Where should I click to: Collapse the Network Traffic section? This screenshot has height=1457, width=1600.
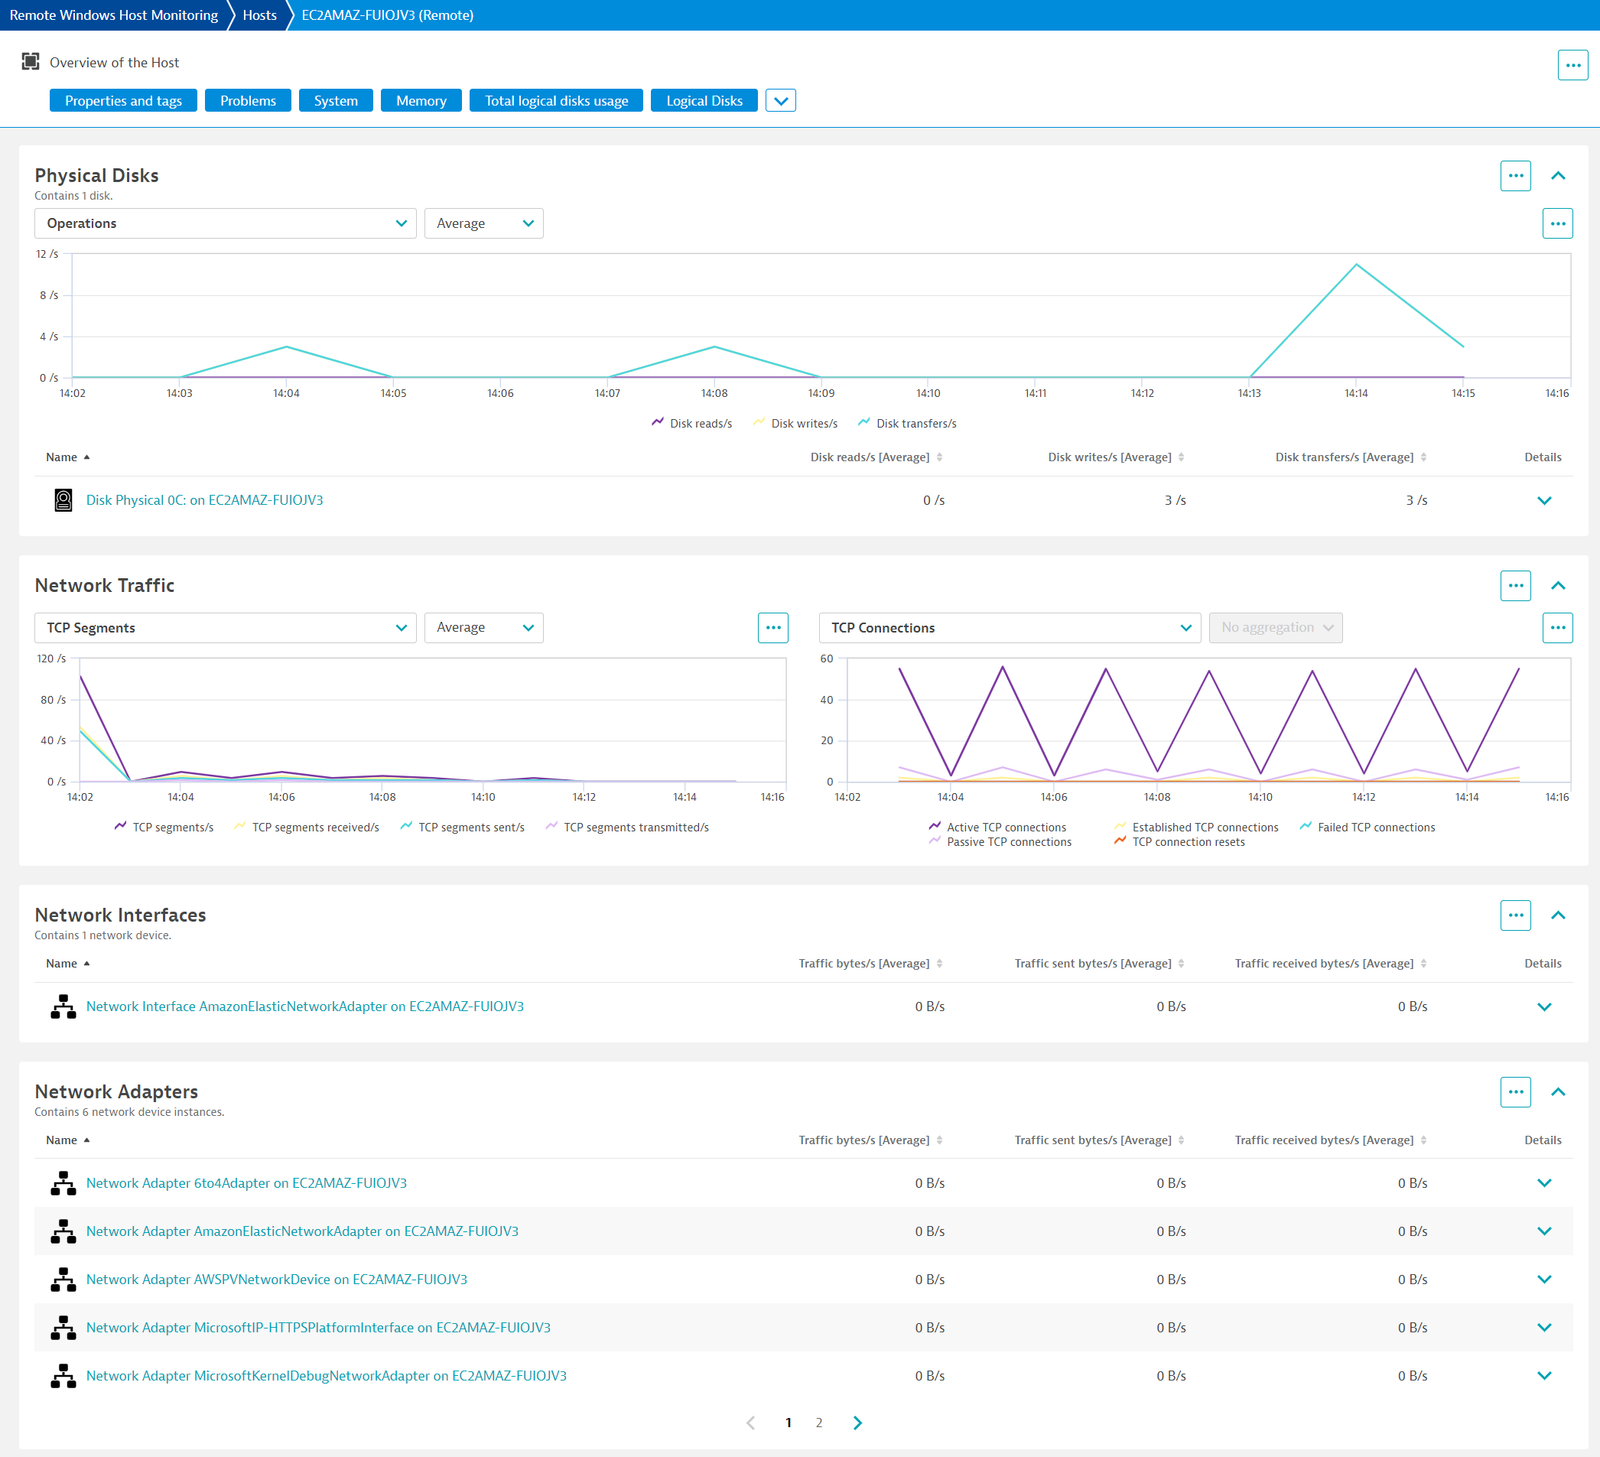point(1558,586)
